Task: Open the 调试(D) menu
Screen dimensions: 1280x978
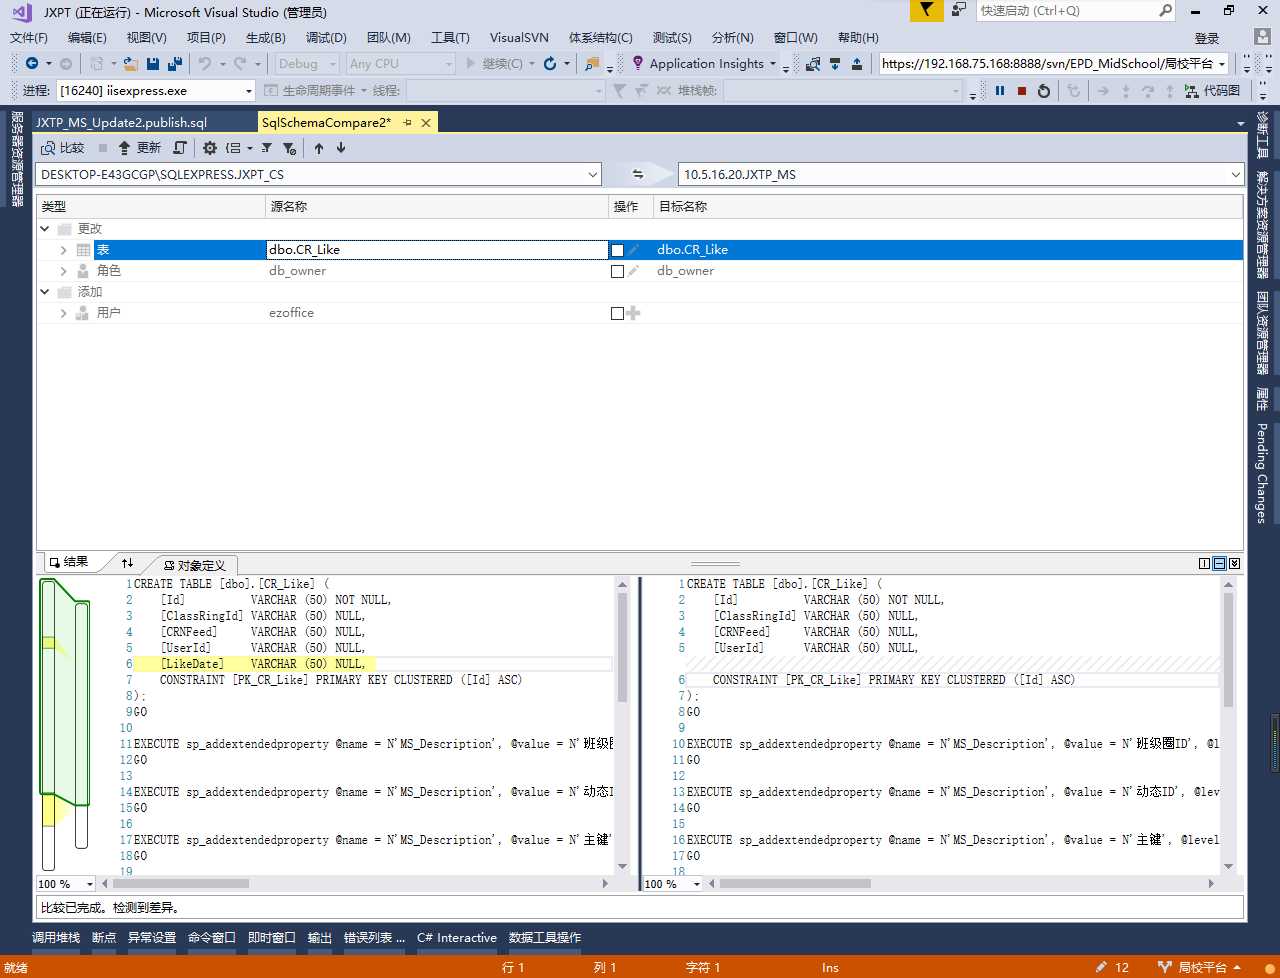Action: tap(326, 37)
